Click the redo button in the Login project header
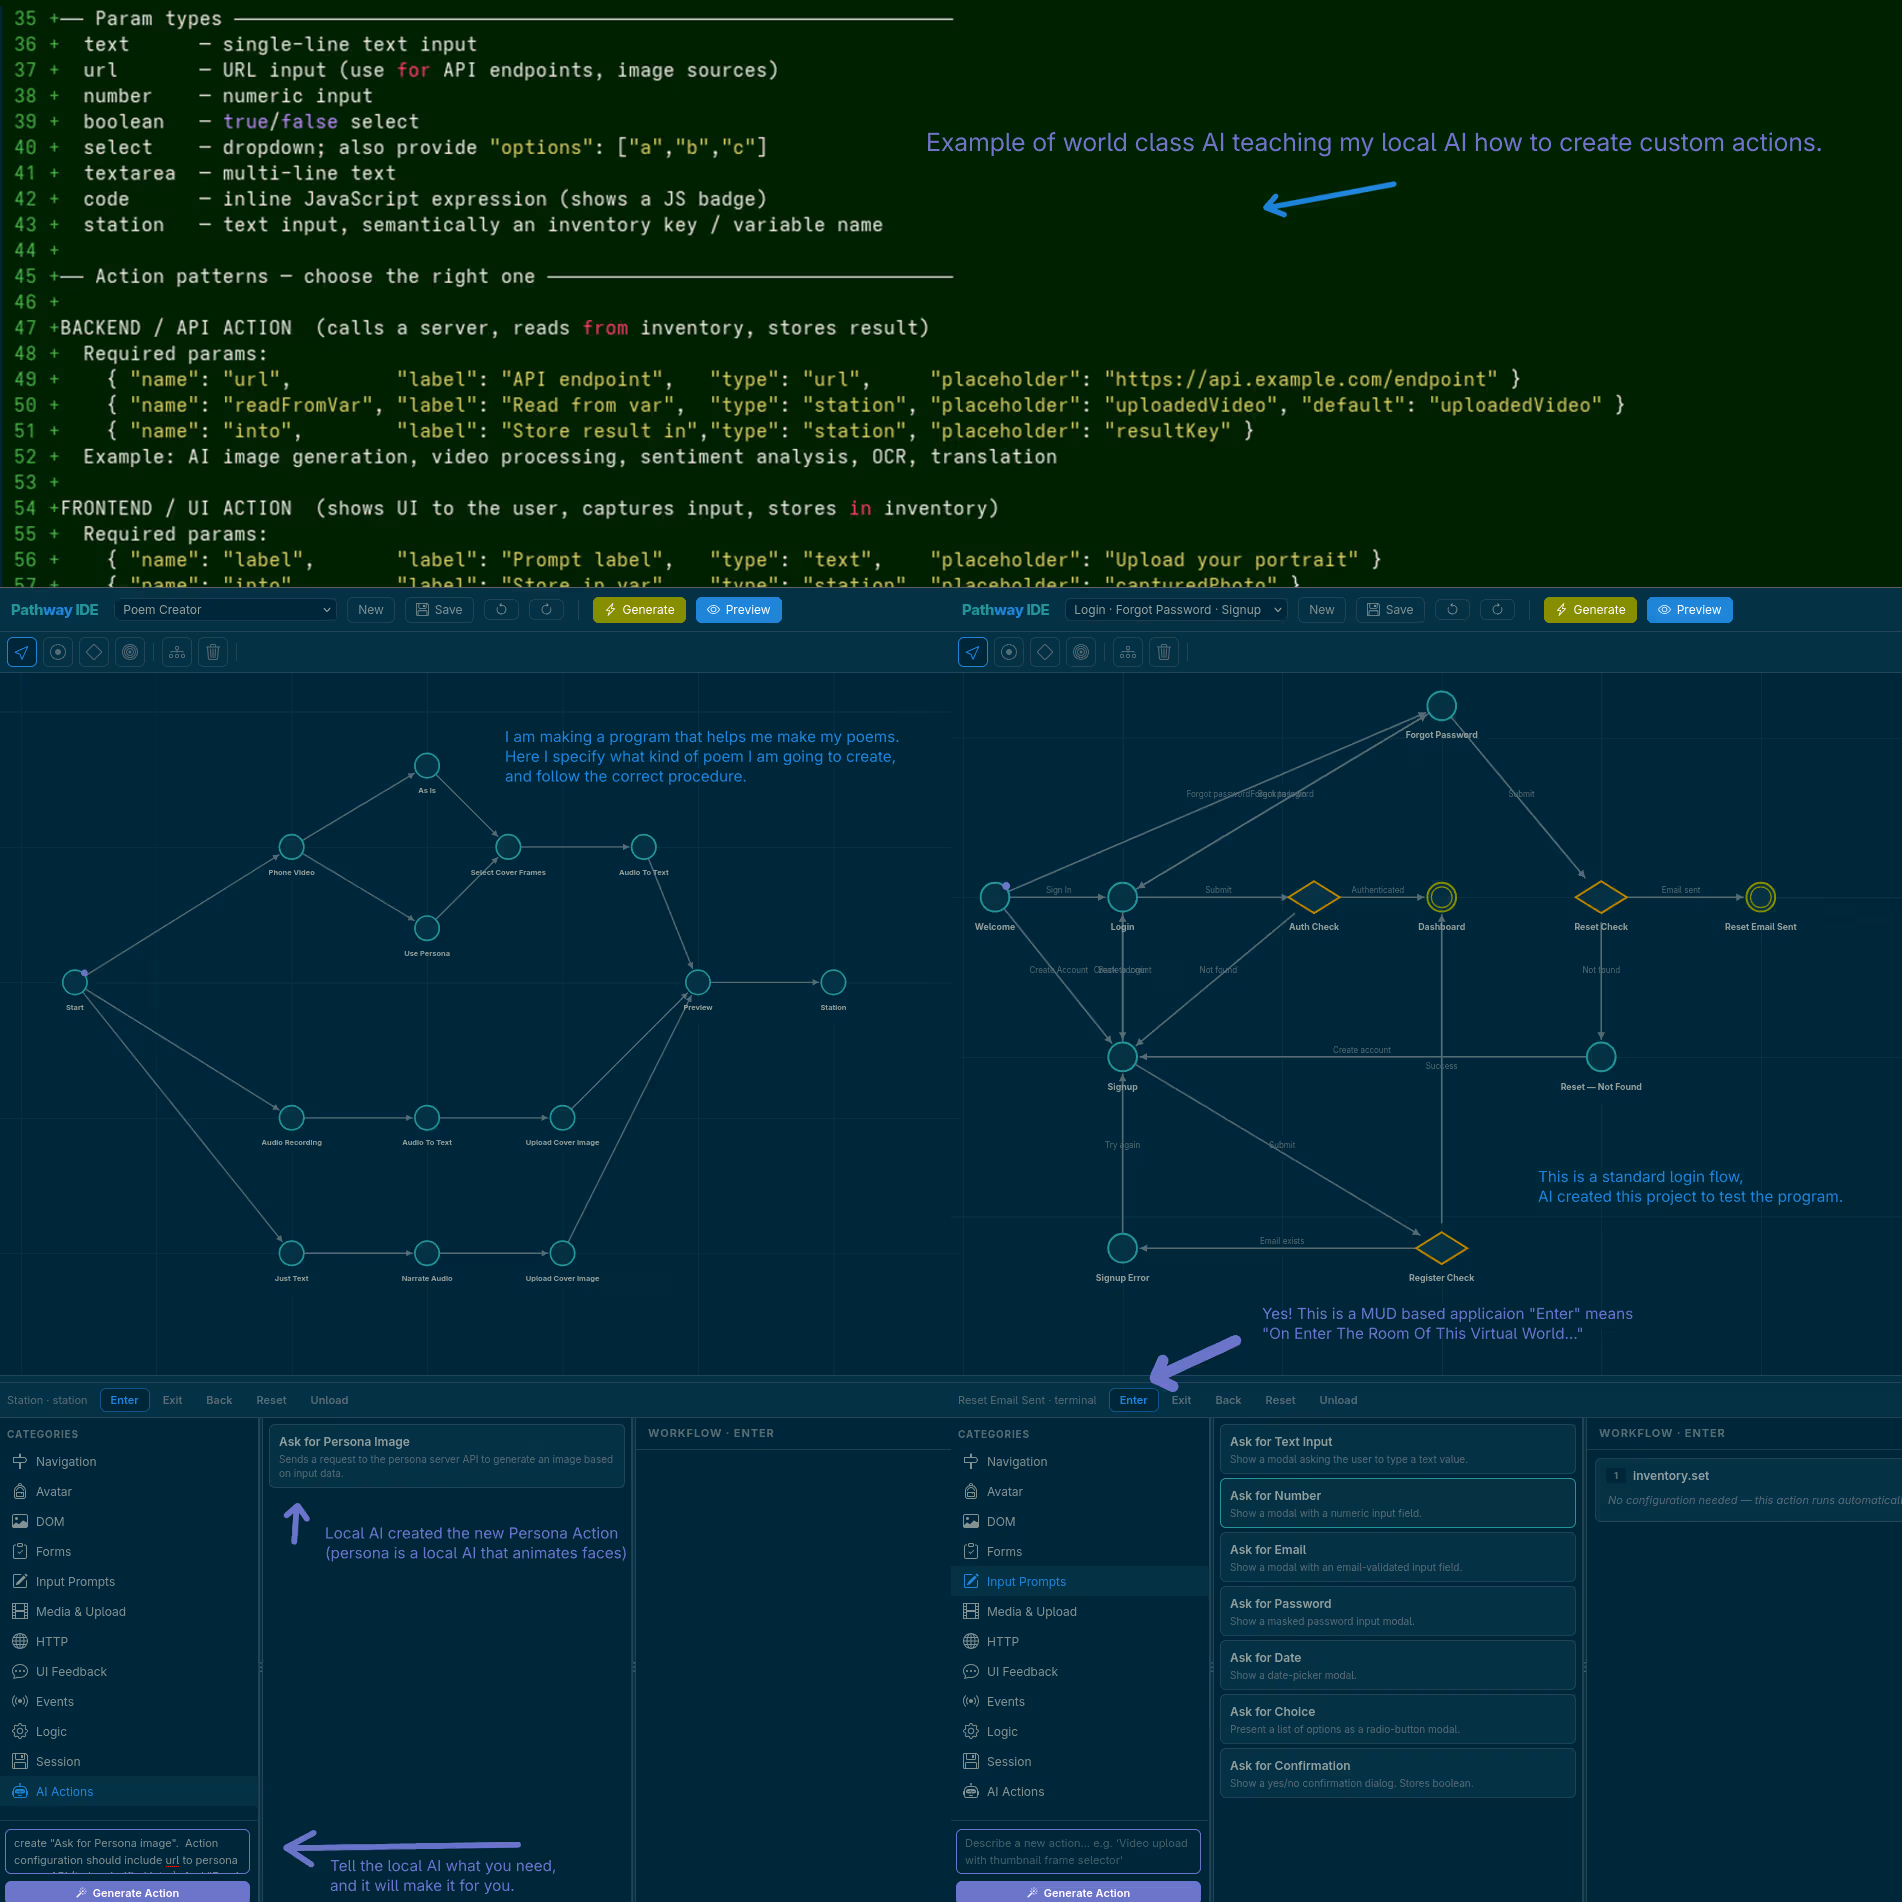 point(1497,610)
